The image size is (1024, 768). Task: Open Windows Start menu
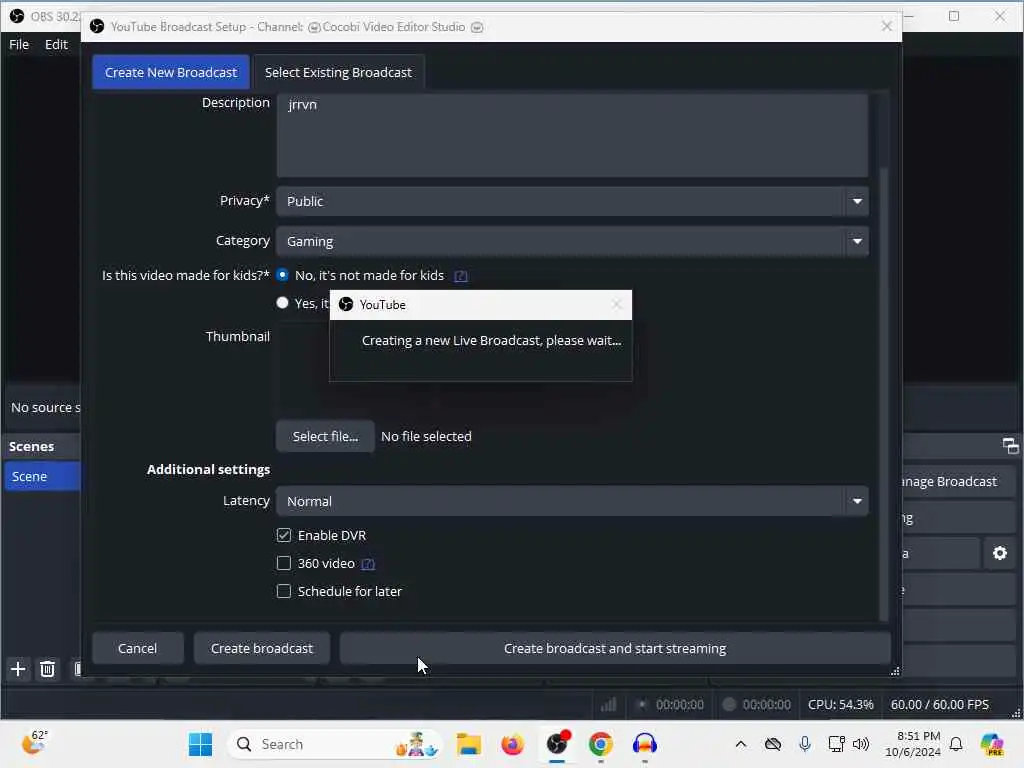tap(200, 744)
